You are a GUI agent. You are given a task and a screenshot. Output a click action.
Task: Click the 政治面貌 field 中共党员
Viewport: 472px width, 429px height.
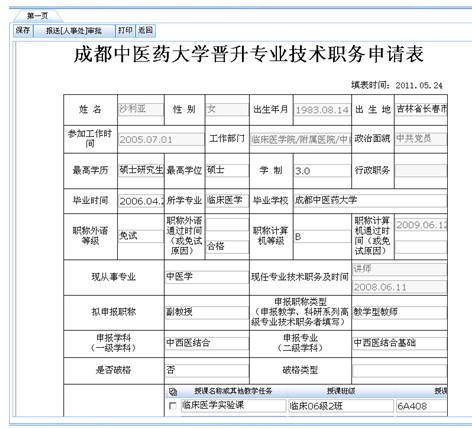[421, 139]
